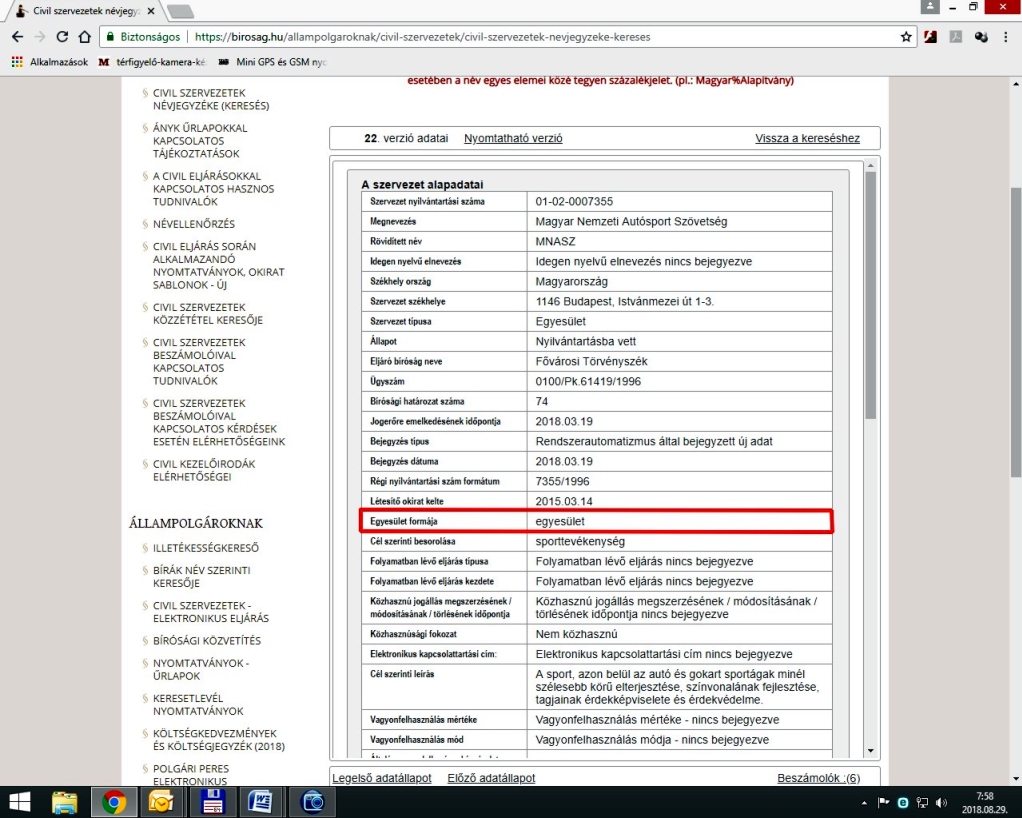This screenshot has width=1022, height=818.
Task: Select the old registration number 7355/1996
Action: coord(562,482)
